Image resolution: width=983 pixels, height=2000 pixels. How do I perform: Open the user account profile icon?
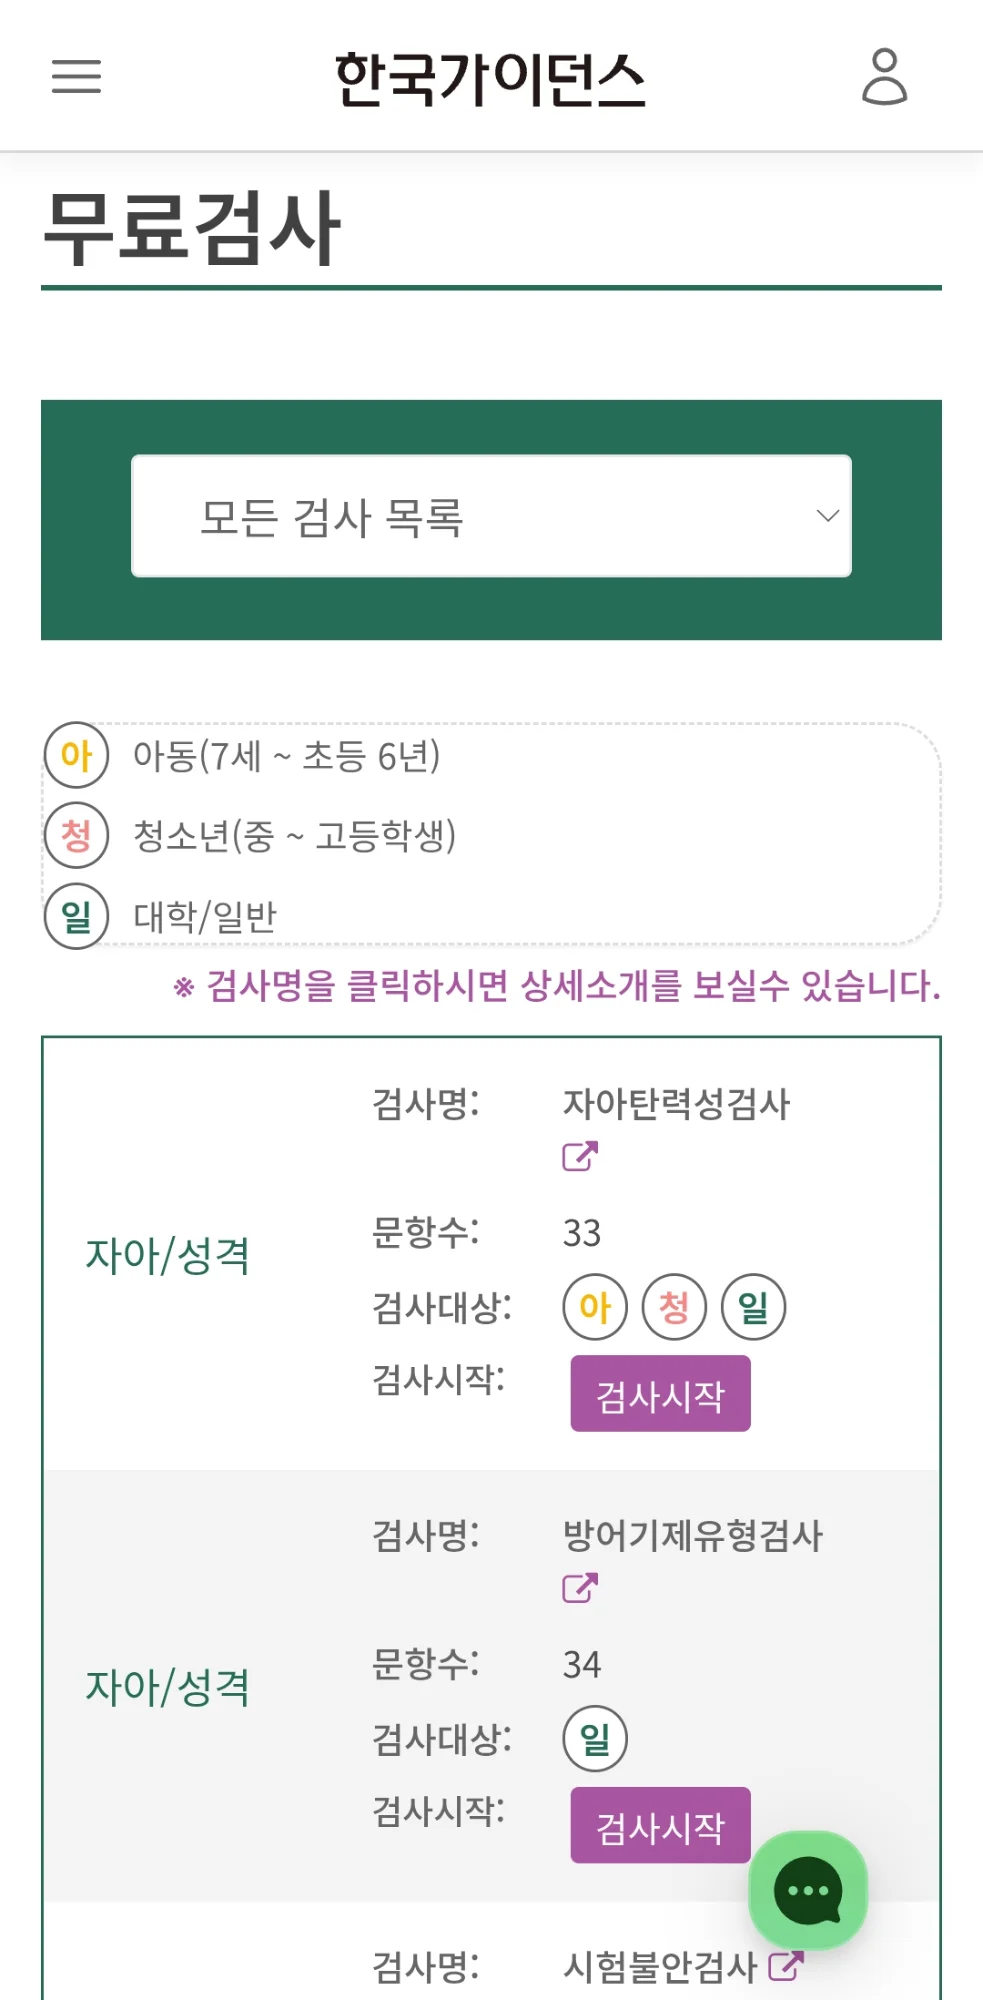tap(884, 77)
